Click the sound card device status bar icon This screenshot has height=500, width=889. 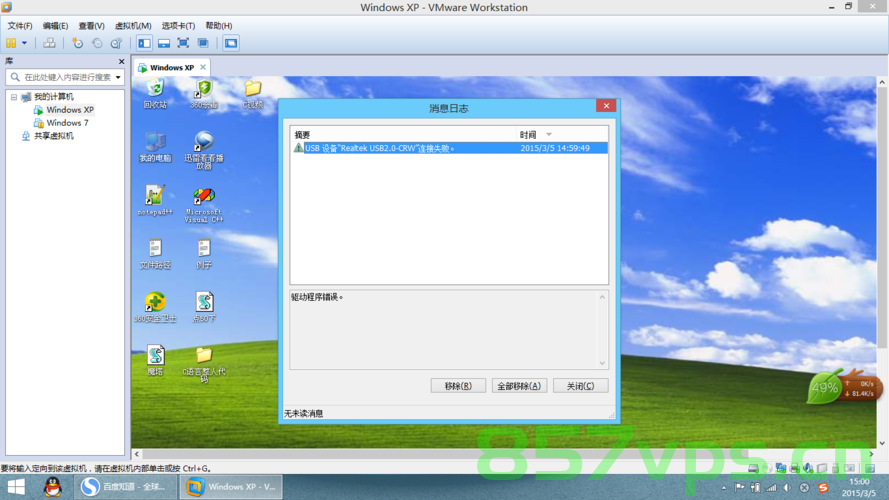[808, 468]
